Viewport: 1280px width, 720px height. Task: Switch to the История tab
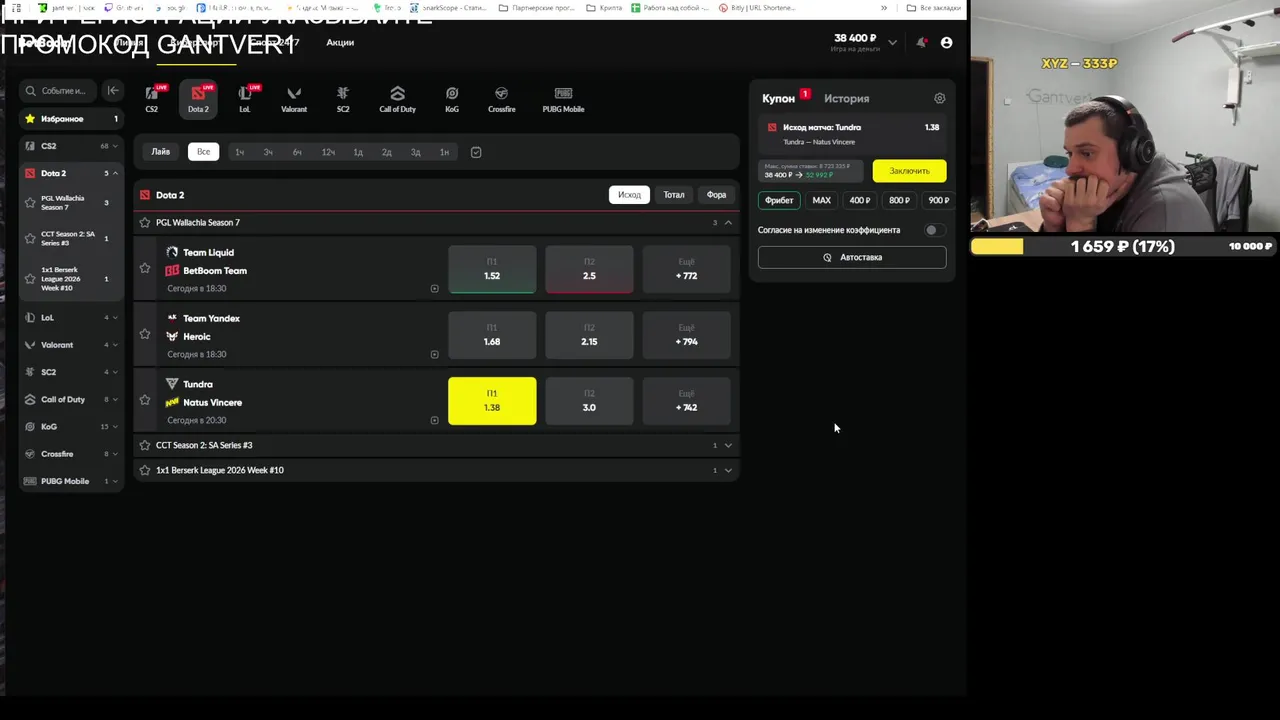(846, 98)
